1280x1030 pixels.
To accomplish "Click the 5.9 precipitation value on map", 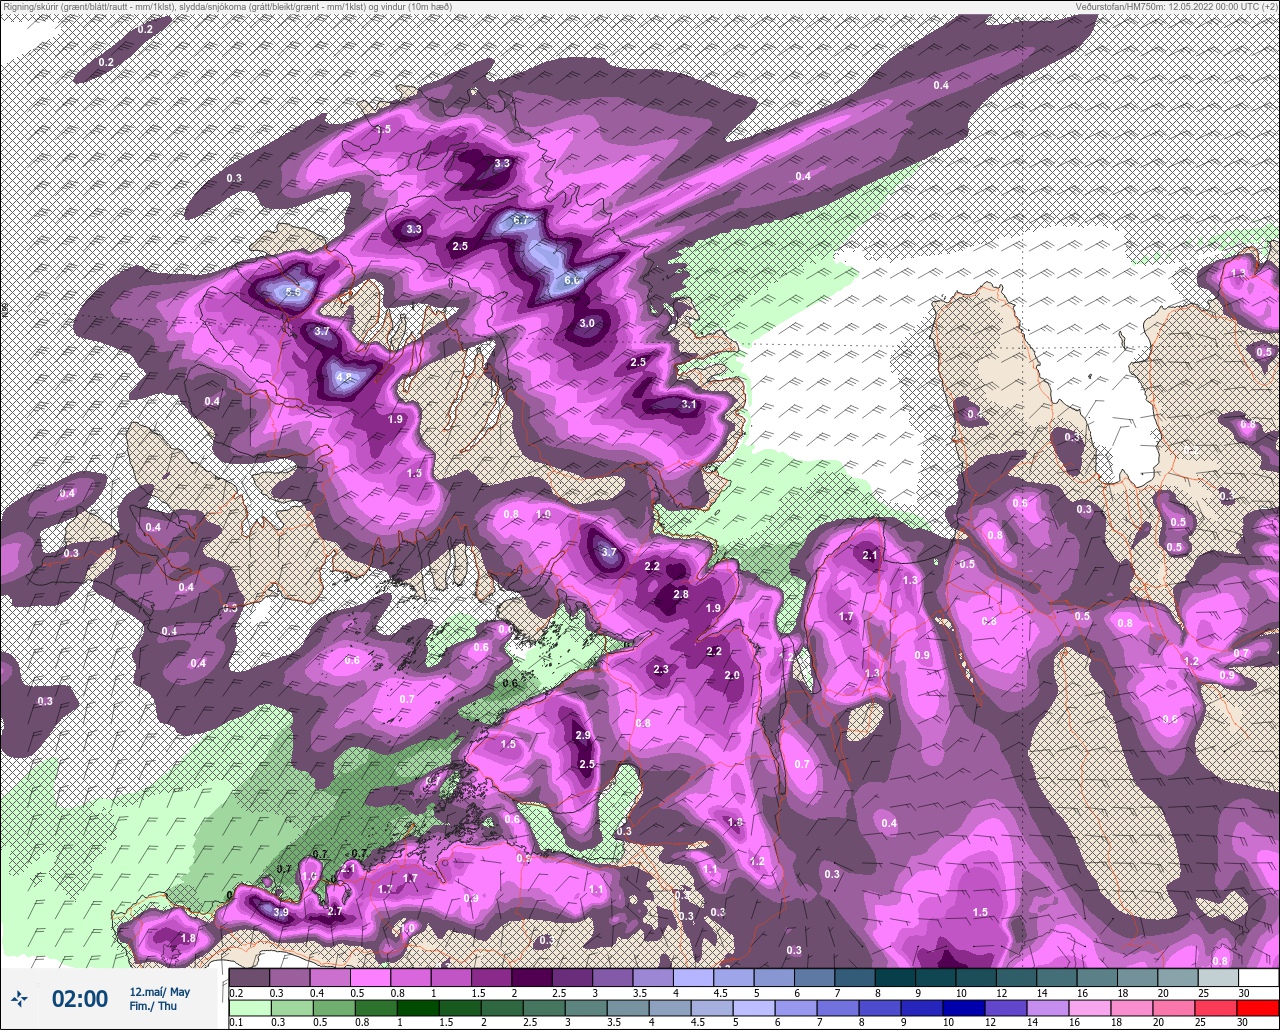I will click(293, 292).
